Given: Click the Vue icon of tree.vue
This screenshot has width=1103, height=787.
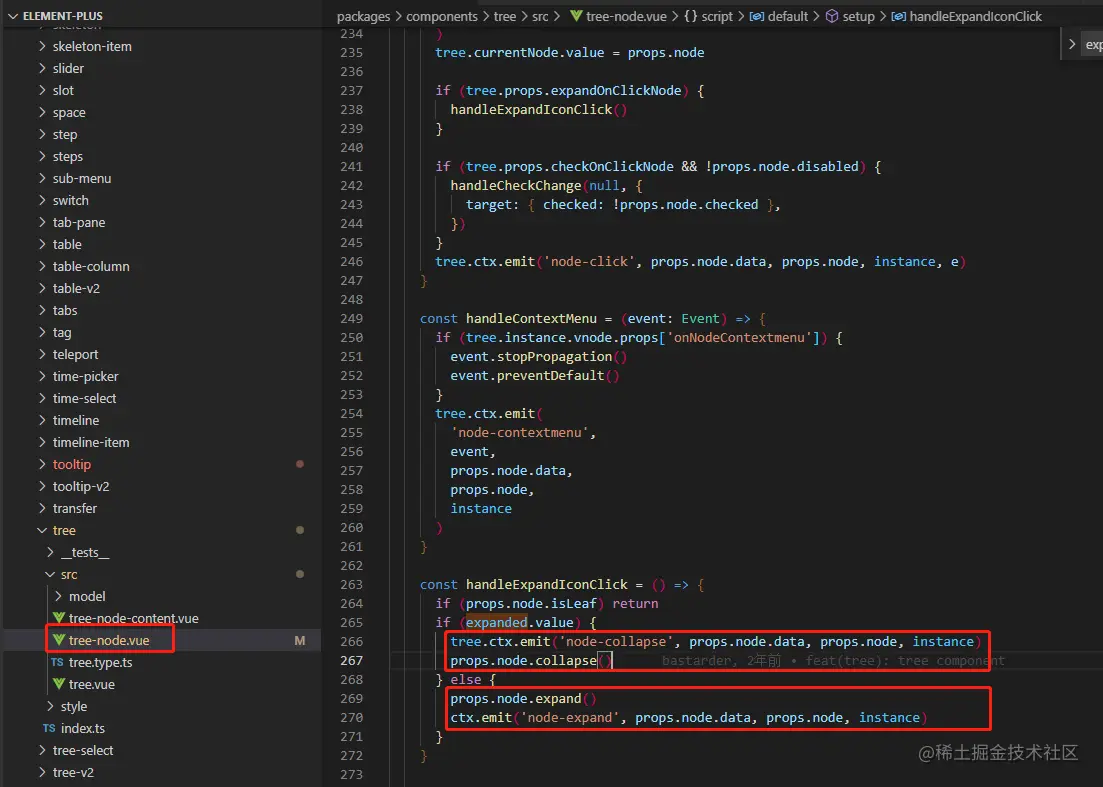Looking at the screenshot, I should tap(59, 684).
